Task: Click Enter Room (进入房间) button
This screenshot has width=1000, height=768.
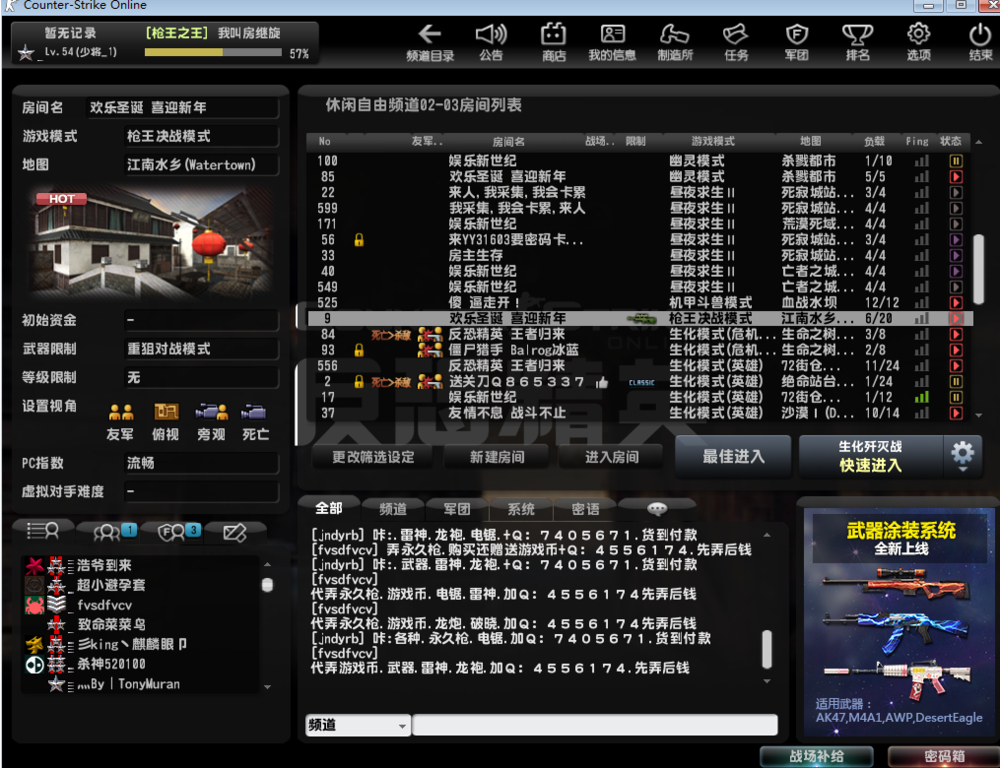Action: click(612, 457)
